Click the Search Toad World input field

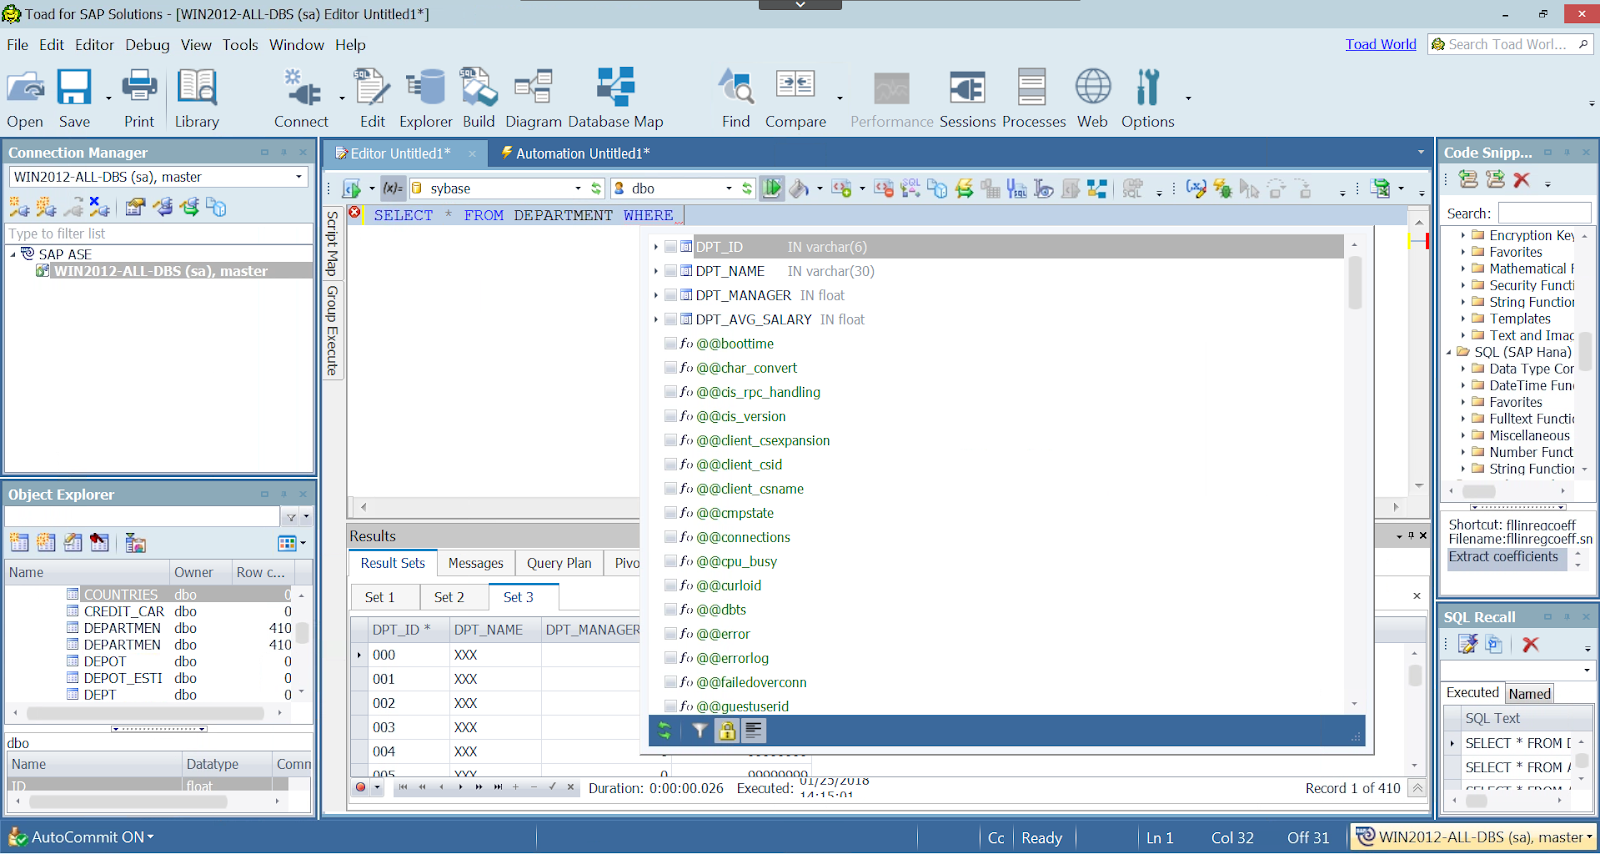pos(1508,44)
